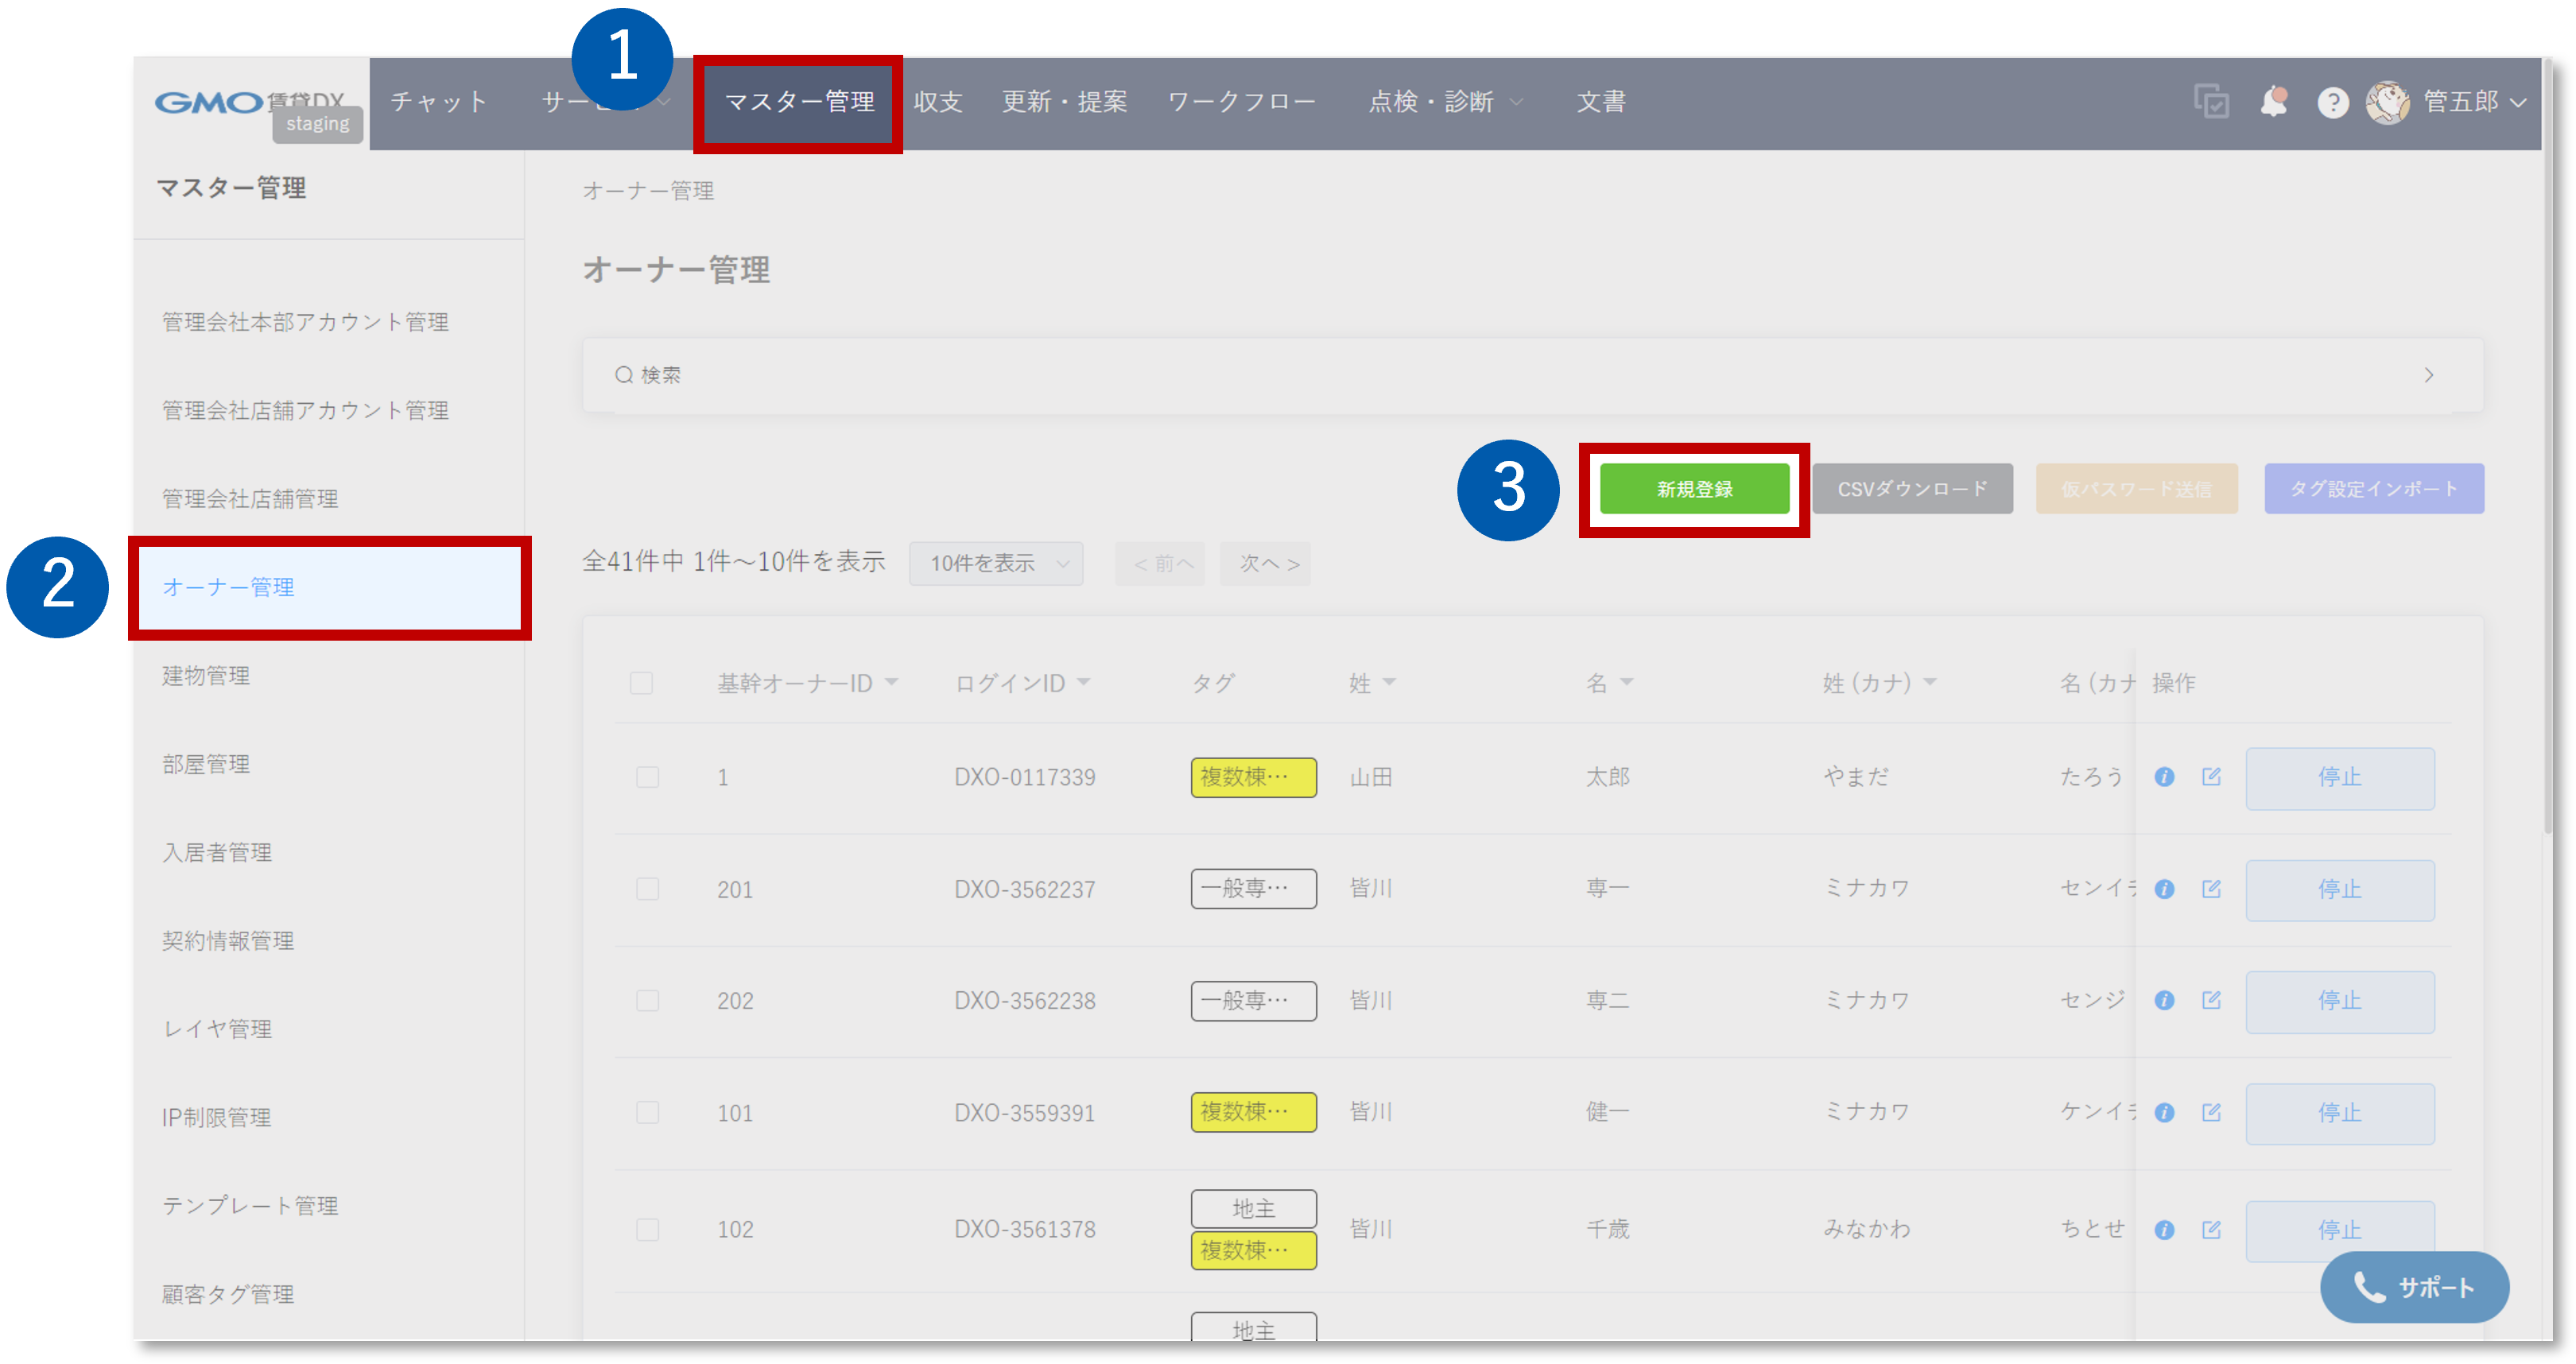Open the 10件を表示 page size dropdown

tap(996, 563)
